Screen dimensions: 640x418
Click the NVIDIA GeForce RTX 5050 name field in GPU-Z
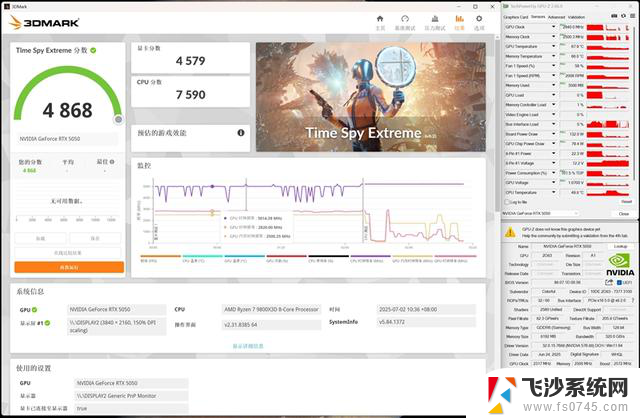(x=568, y=247)
